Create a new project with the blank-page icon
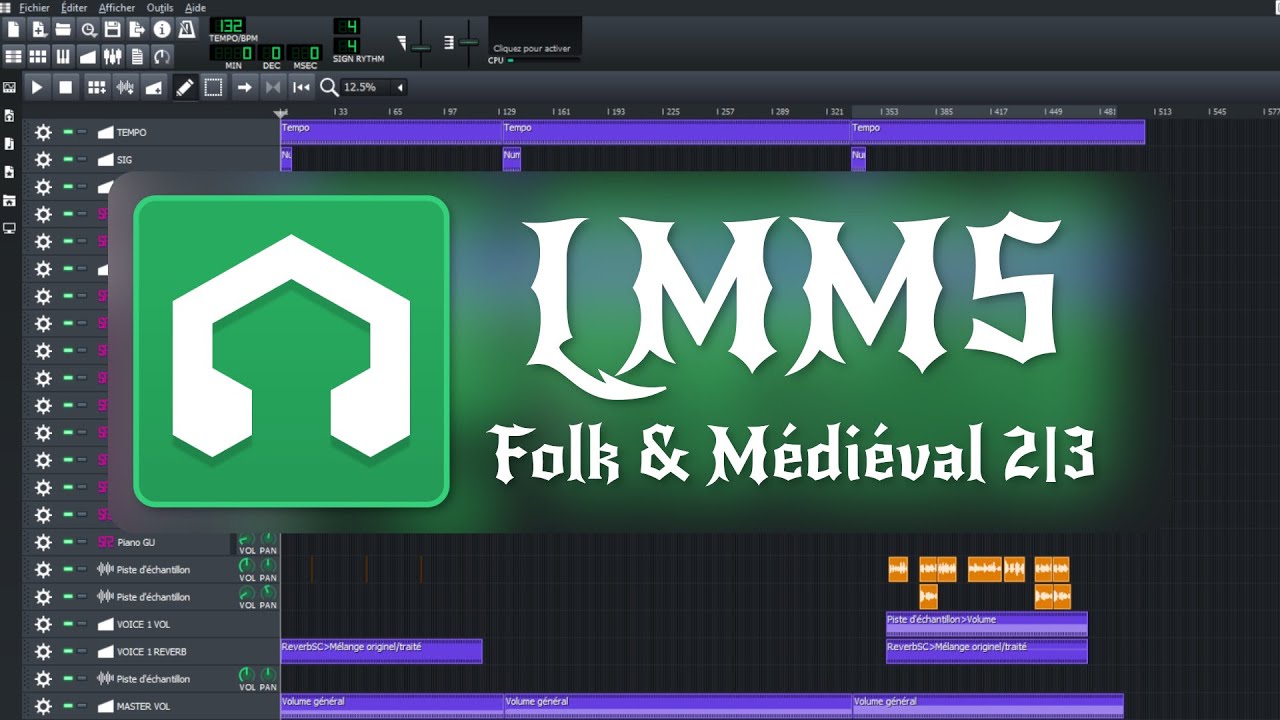Screen dimensions: 1280x720 point(13,29)
